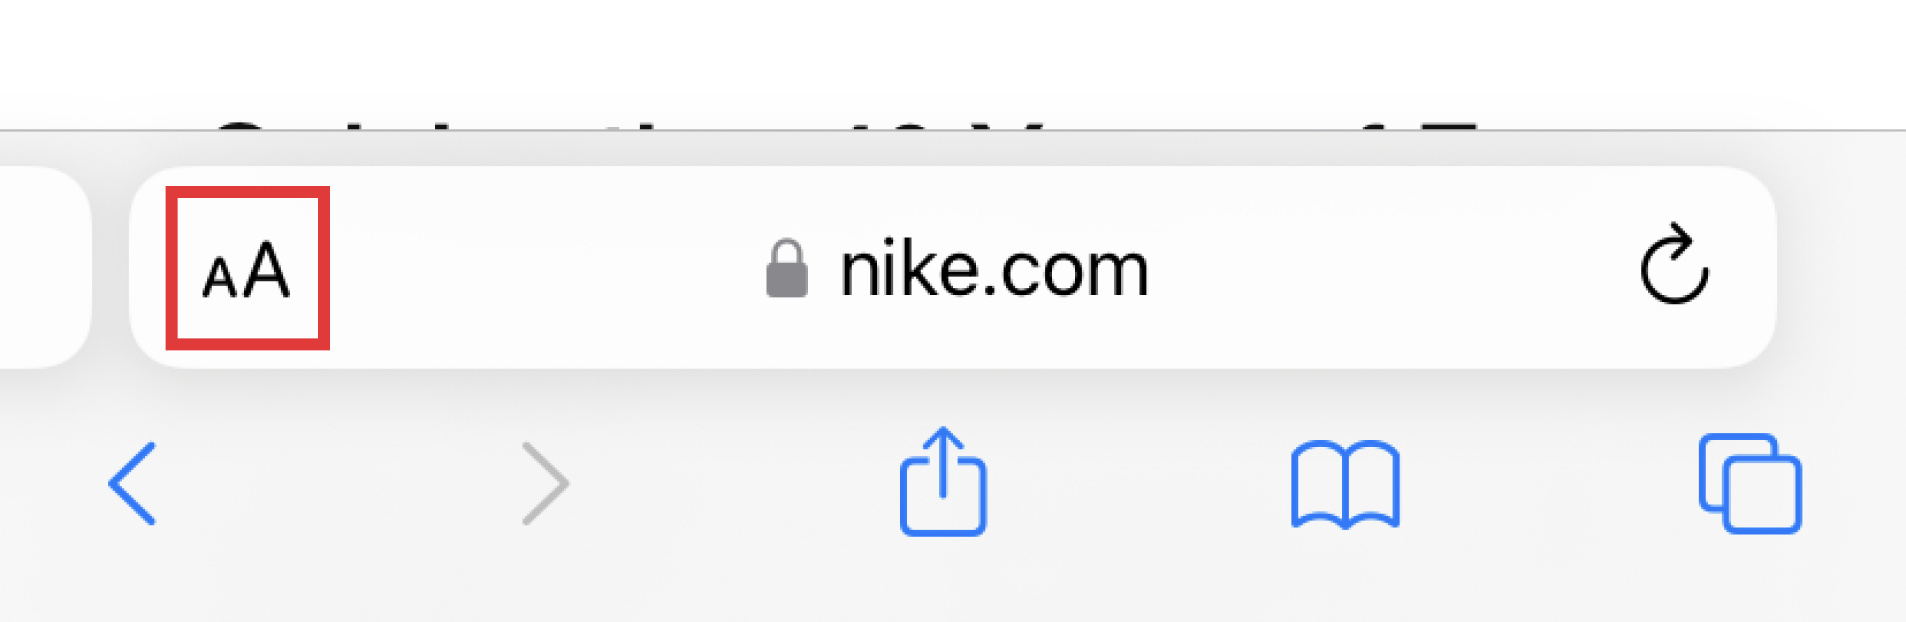
Task: Tap the padlock security icon
Action: click(x=787, y=268)
